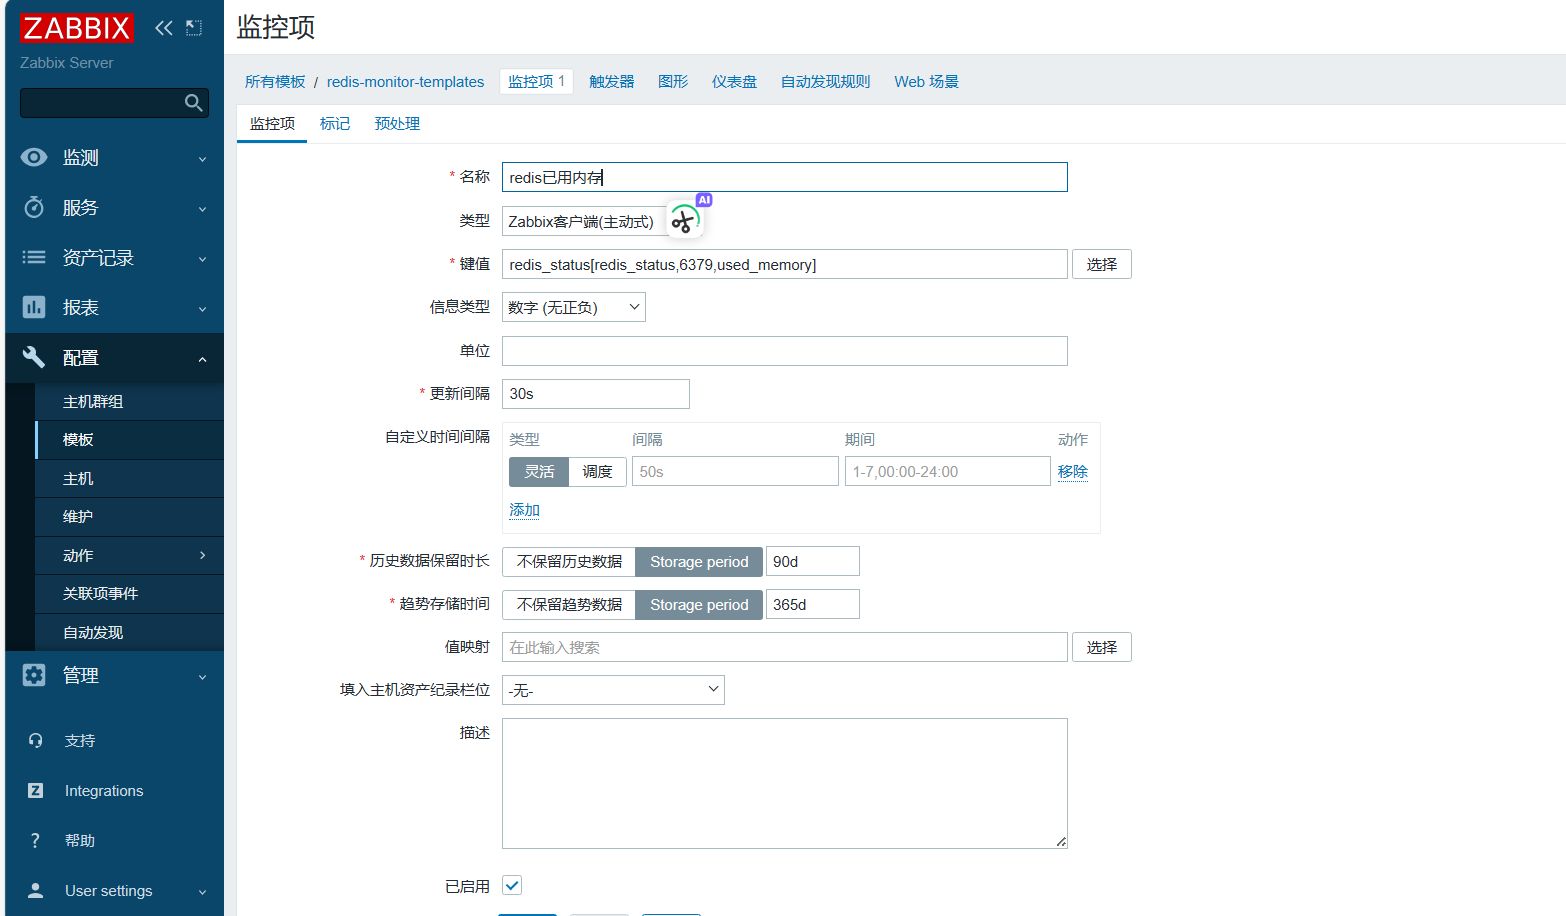Open the 自动发现规则 link
This screenshot has height=916, width=1566.
826,82
